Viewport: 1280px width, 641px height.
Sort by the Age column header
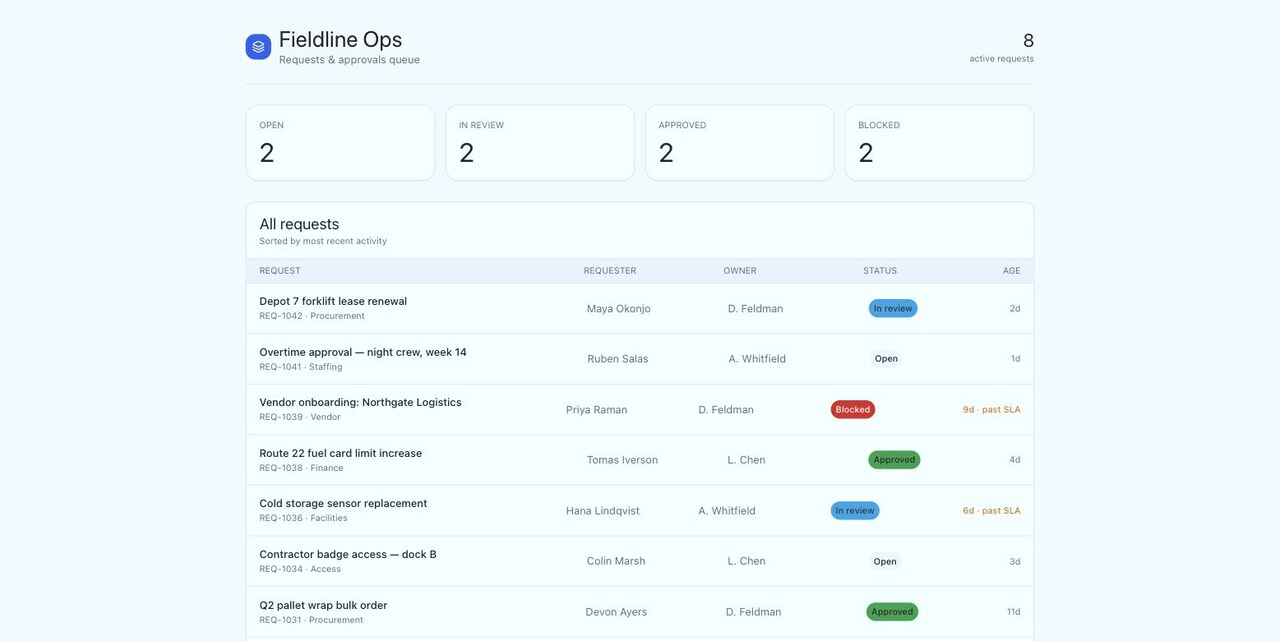point(1012,271)
